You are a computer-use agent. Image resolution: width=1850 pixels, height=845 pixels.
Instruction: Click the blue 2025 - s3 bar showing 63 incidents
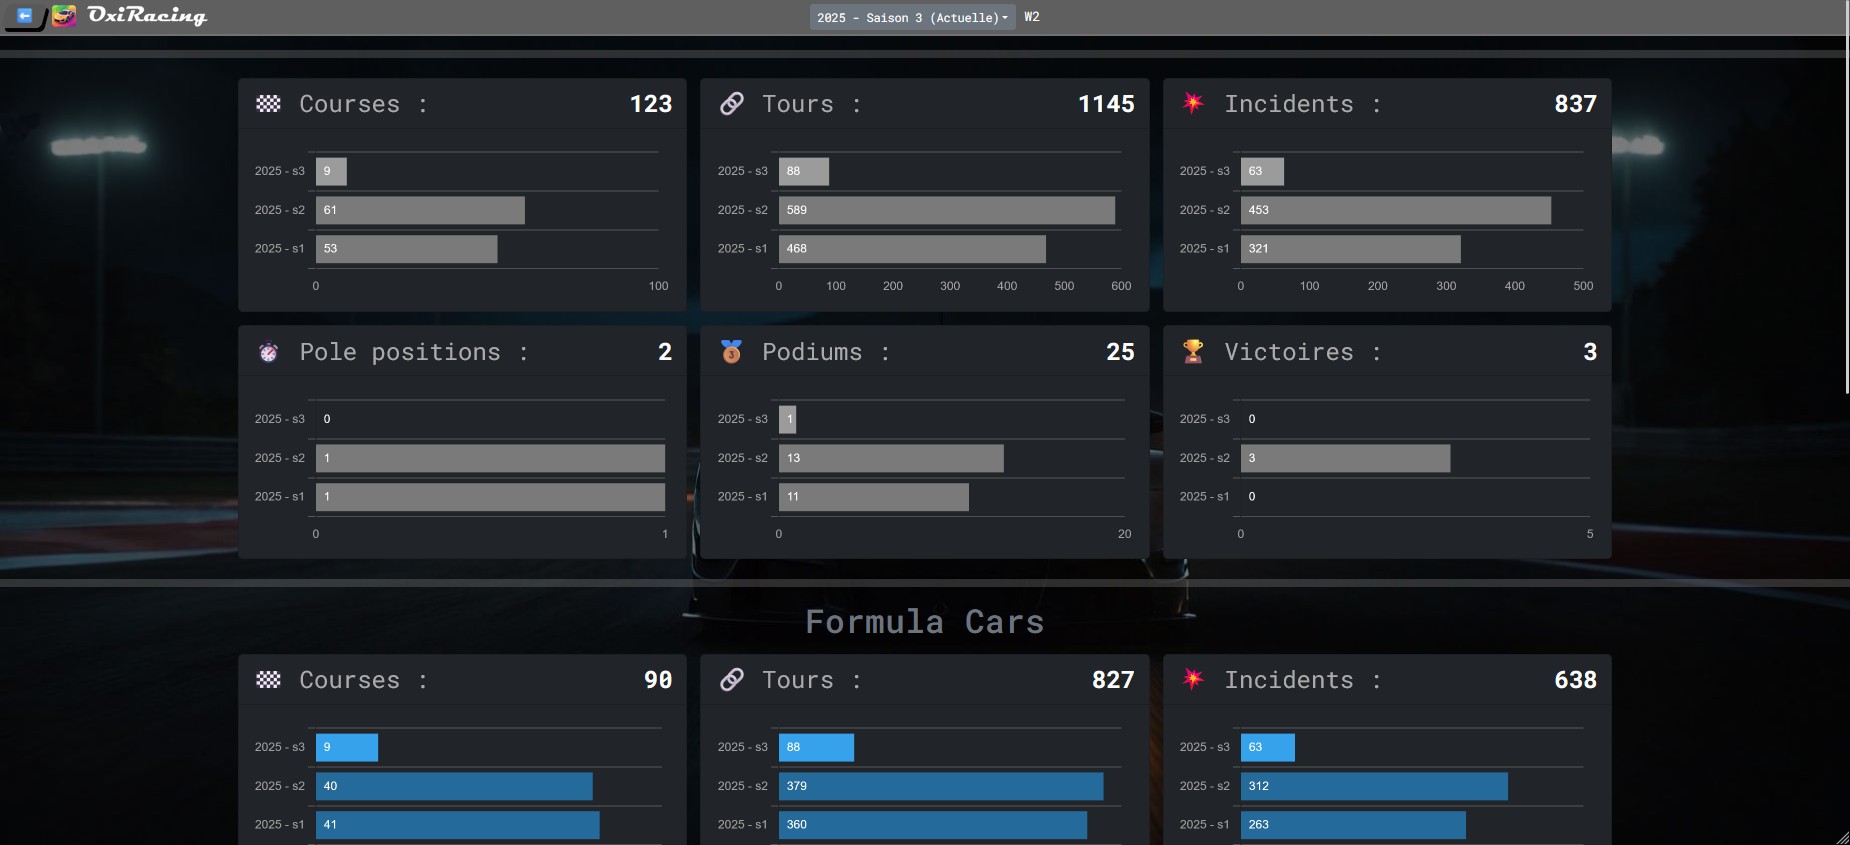1268,747
